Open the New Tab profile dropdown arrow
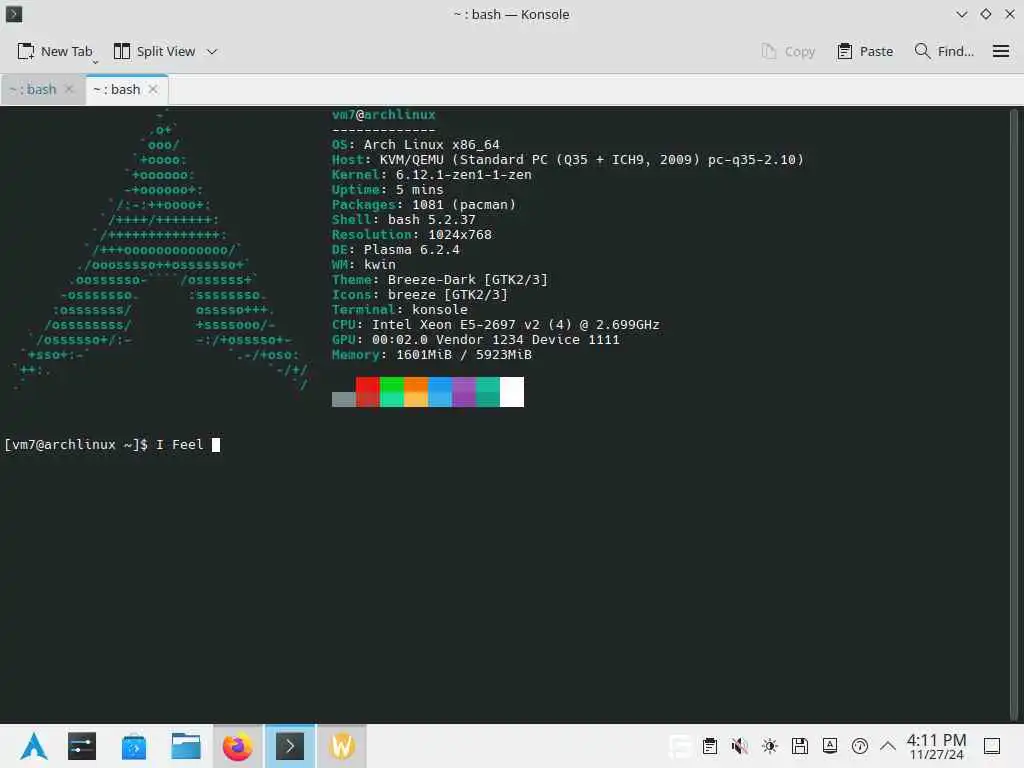Viewport: 1024px width, 768px height. pos(95,62)
